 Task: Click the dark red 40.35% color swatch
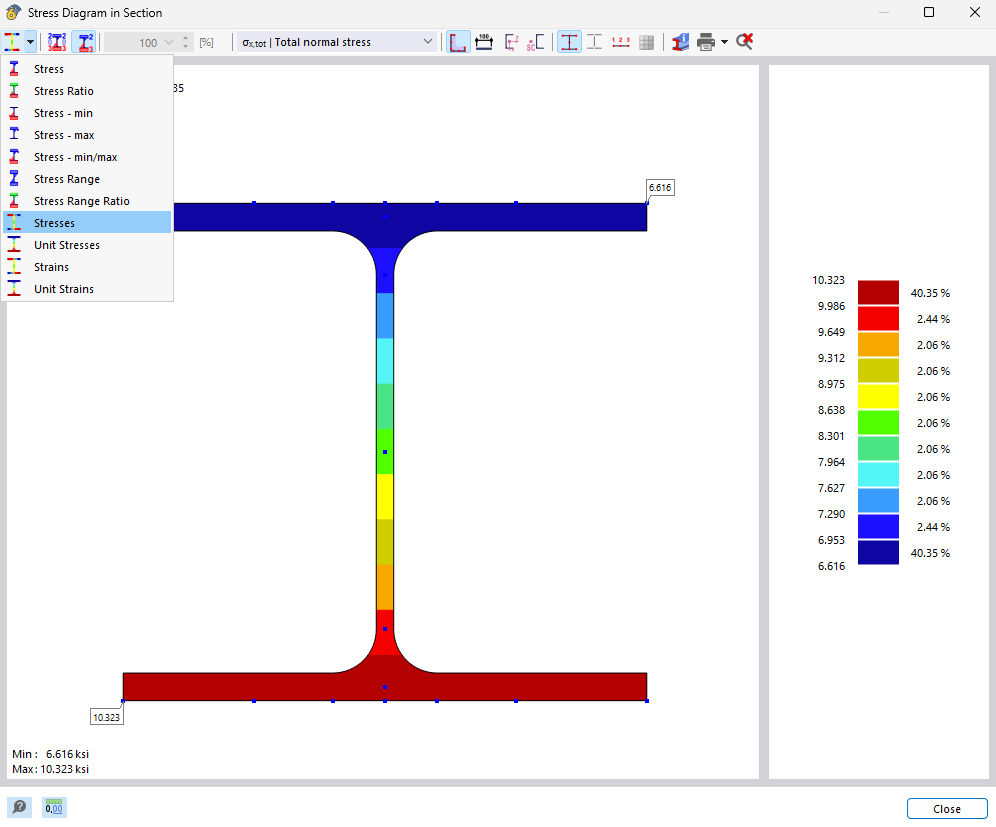tap(878, 292)
